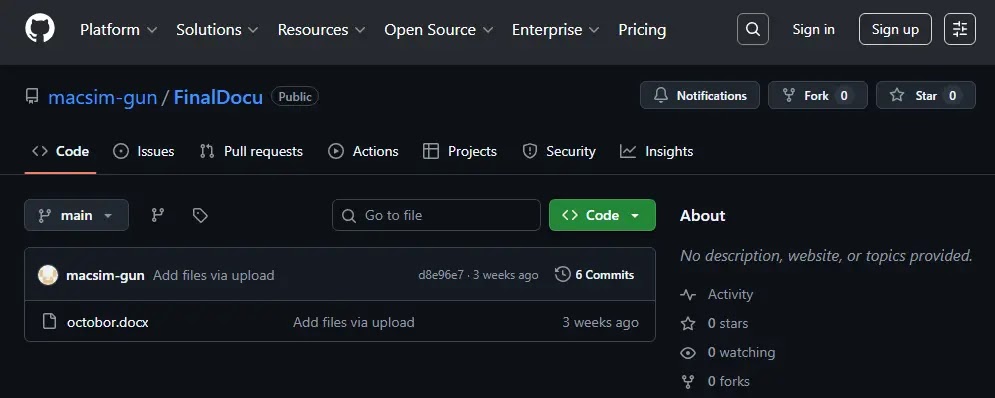Expand the Solutions menu
Screen dimensions: 995x398
click(217, 30)
